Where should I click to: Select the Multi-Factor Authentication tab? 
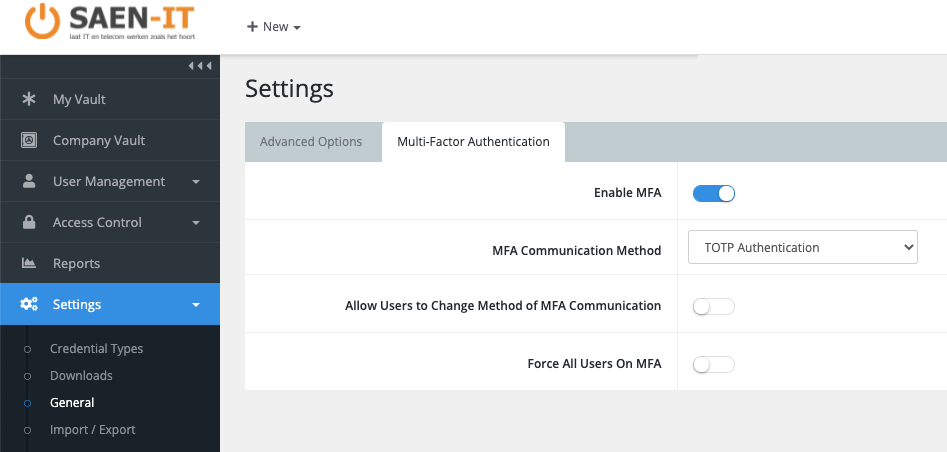click(x=473, y=142)
